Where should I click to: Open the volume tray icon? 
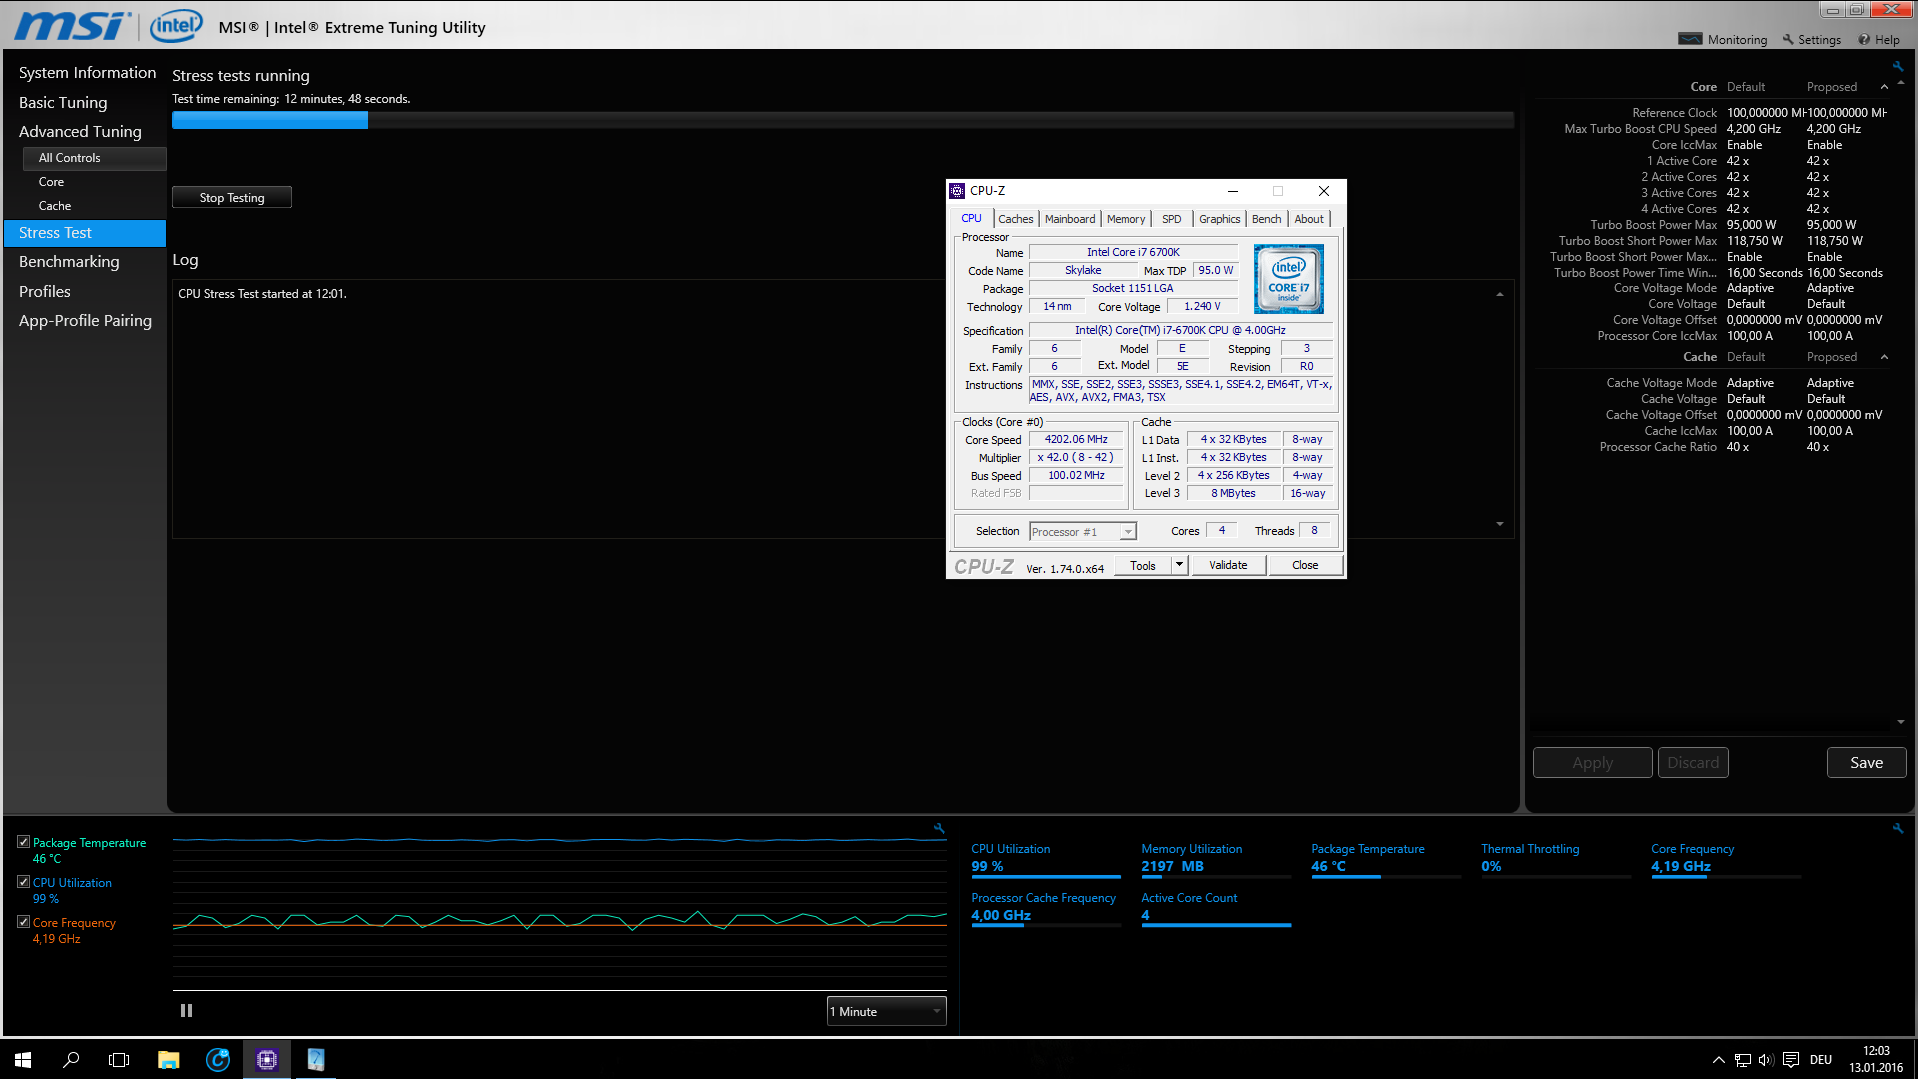pyautogui.click(x=1766, y=1060)
